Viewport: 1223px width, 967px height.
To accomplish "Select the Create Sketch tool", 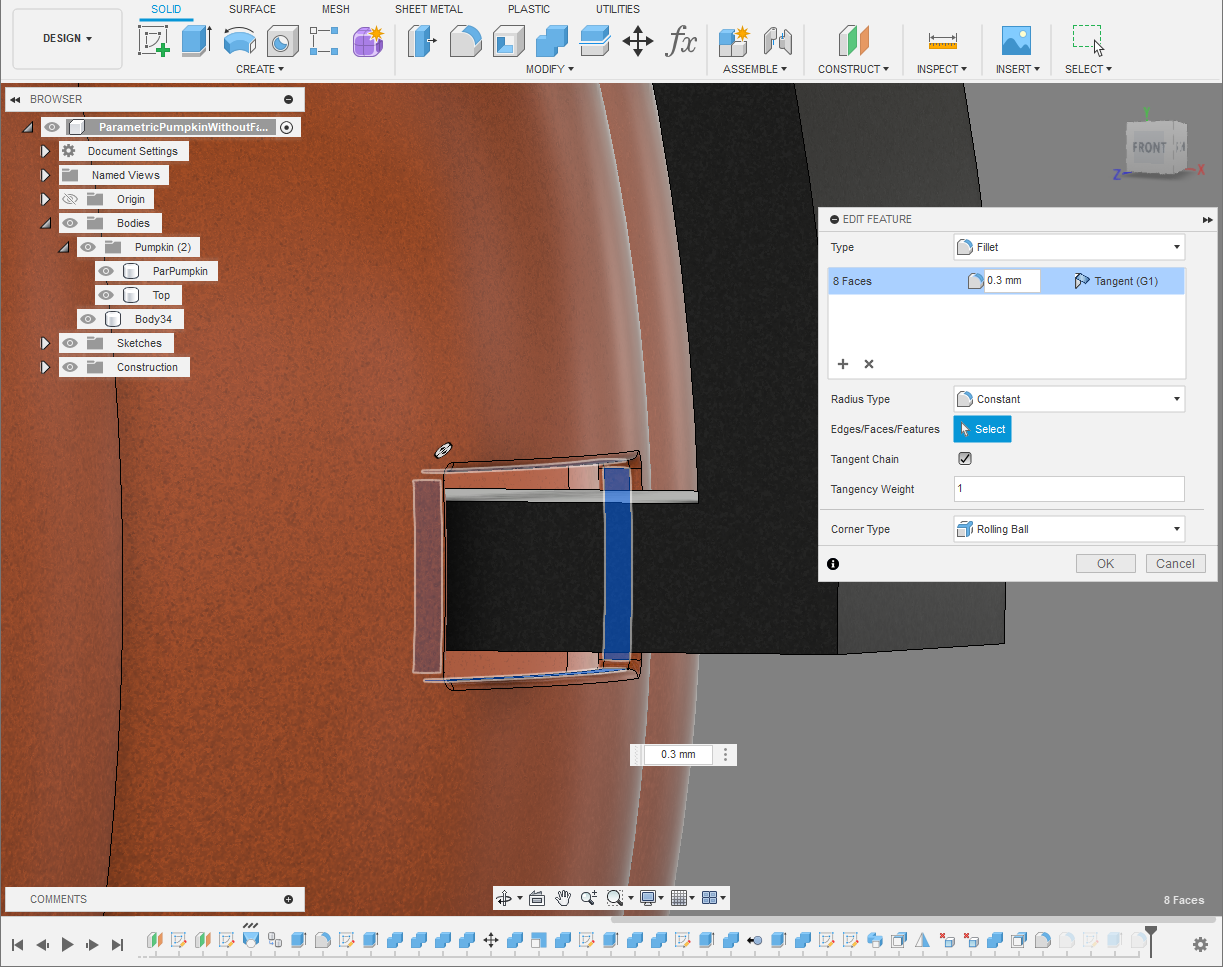I will 152,41.
